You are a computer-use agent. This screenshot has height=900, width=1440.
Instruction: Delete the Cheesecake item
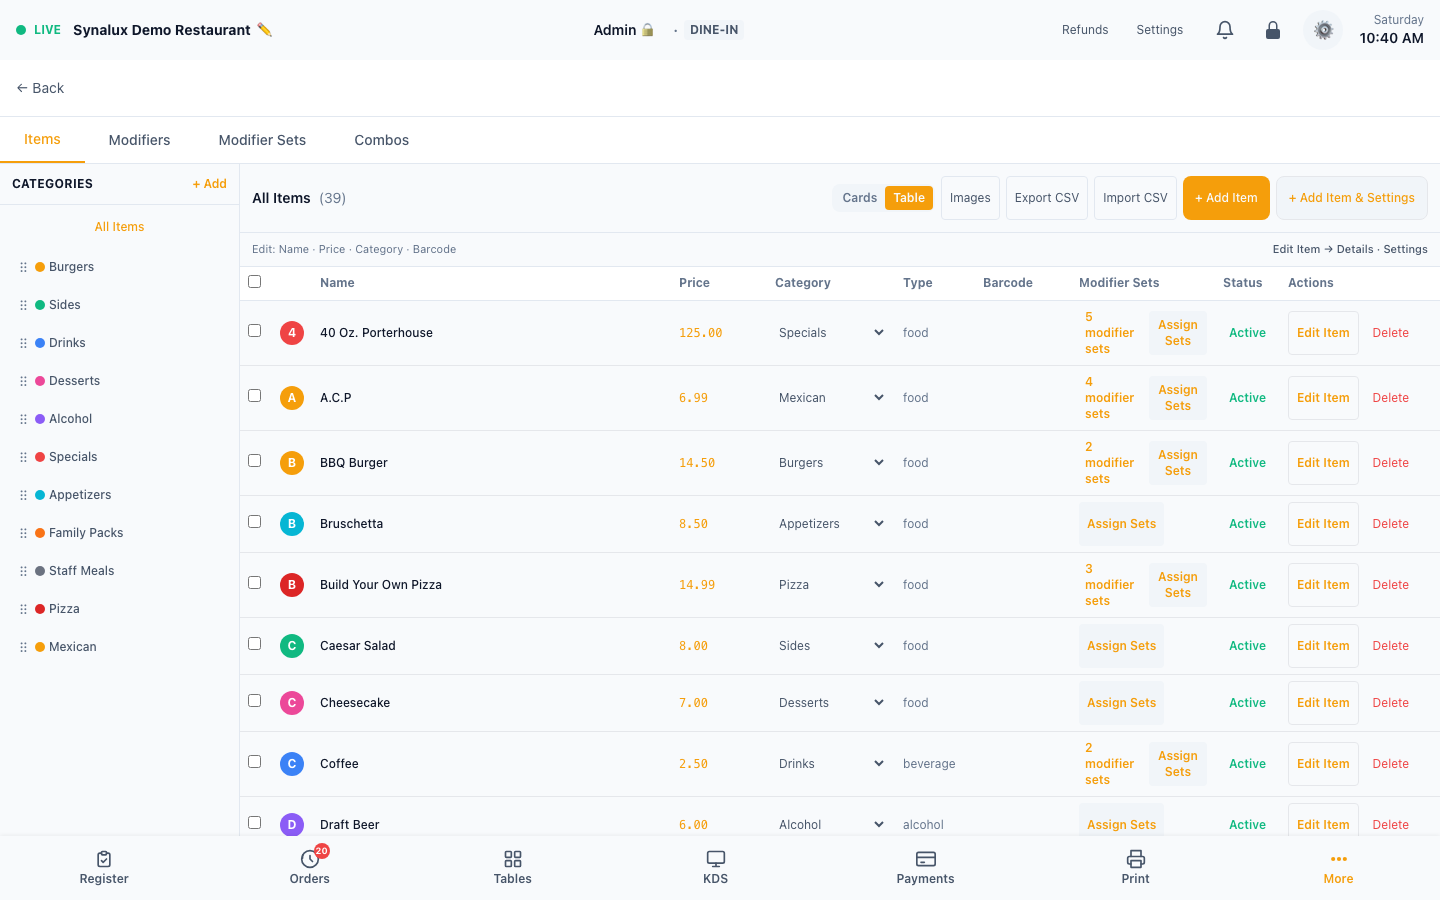(x=1390, y=703)
